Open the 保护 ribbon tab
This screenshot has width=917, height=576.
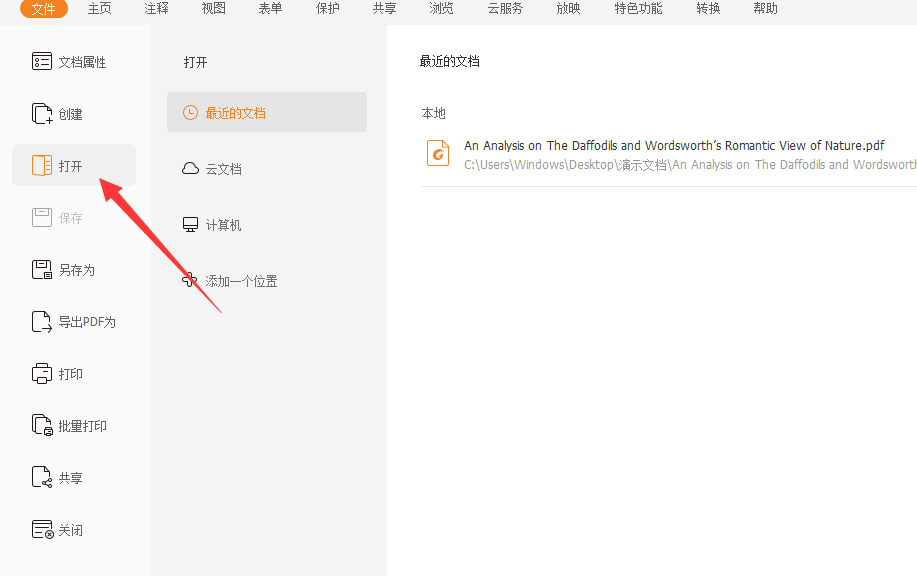point(327,9)
